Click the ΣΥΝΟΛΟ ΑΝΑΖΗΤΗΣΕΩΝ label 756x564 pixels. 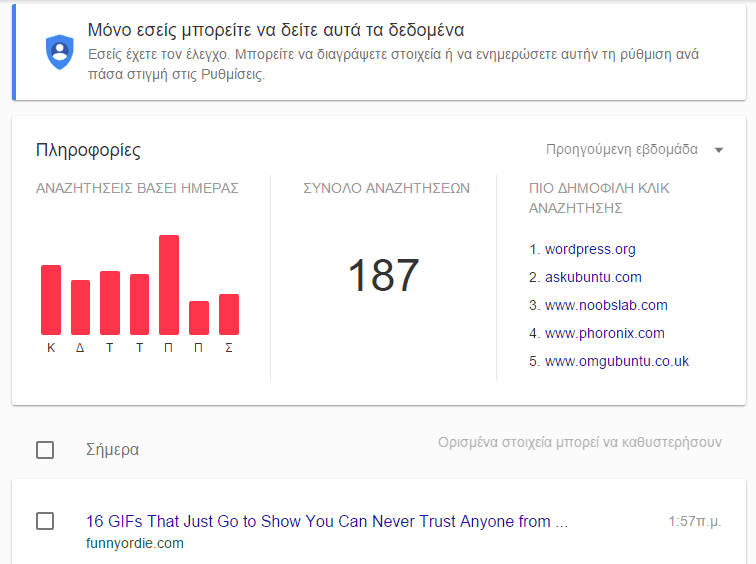(x=386, y=188)
